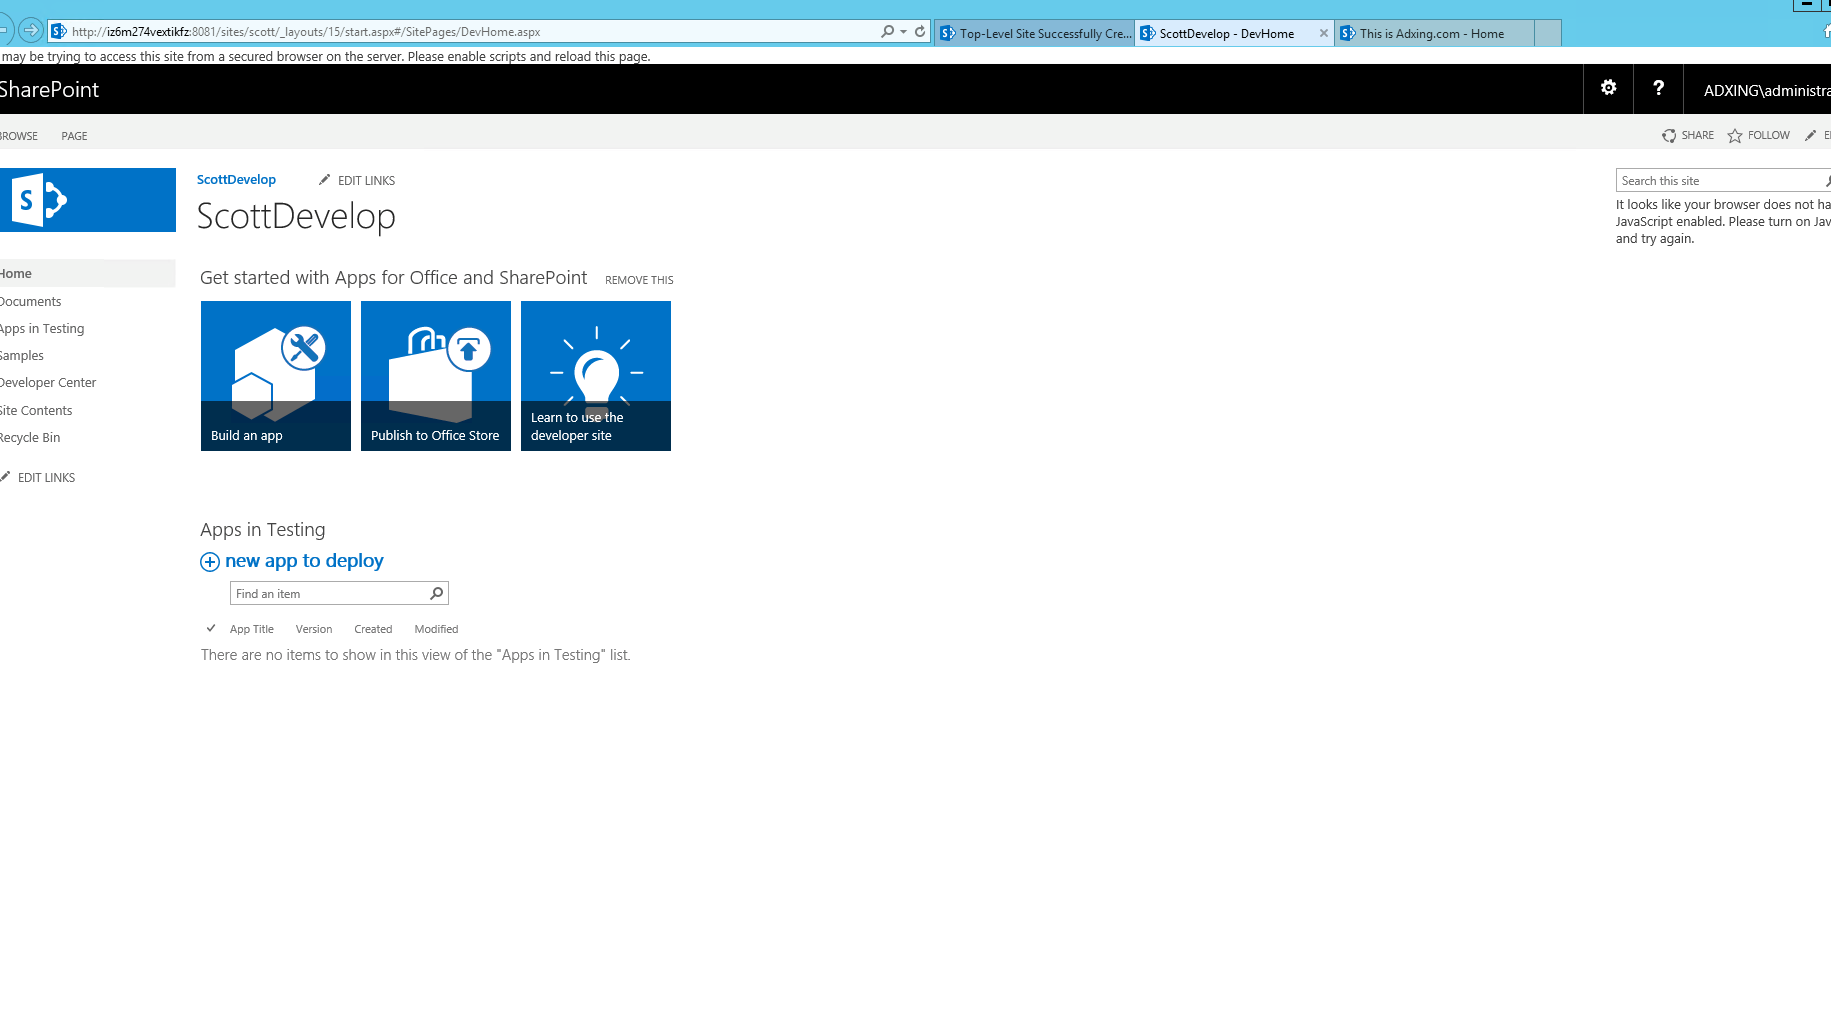Viewport: 1831px width, 1009px height.
Task: Open Learn to use the developer site tile
Action: click(596, 376)
